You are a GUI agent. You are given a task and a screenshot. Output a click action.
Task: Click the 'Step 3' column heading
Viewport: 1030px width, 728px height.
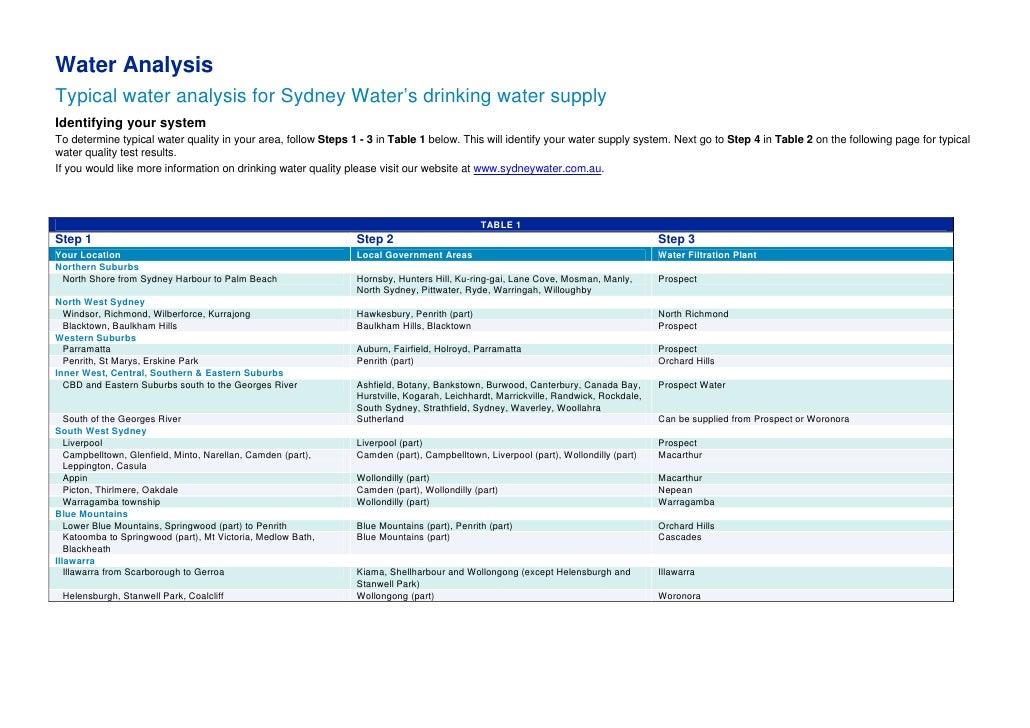click(676, 239)
